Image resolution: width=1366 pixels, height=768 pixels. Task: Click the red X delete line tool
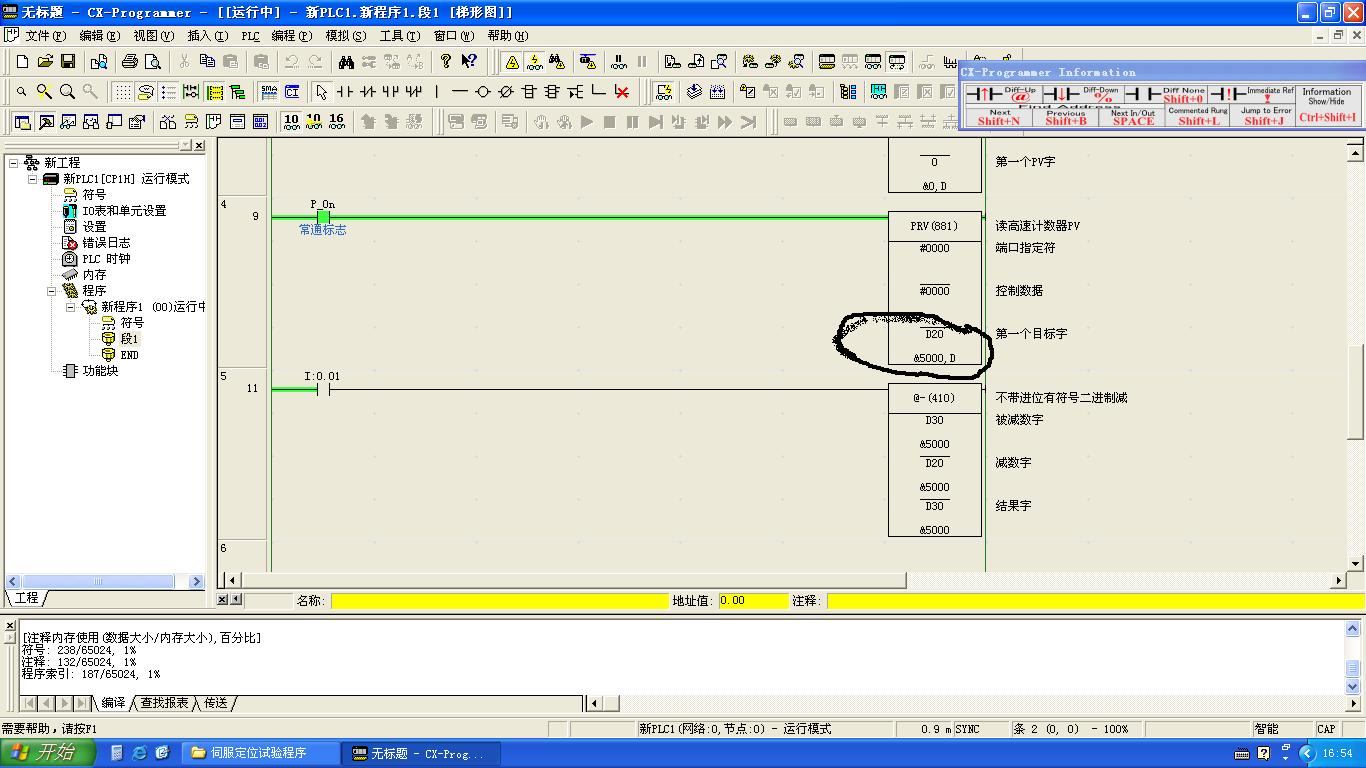pos(622,92)
